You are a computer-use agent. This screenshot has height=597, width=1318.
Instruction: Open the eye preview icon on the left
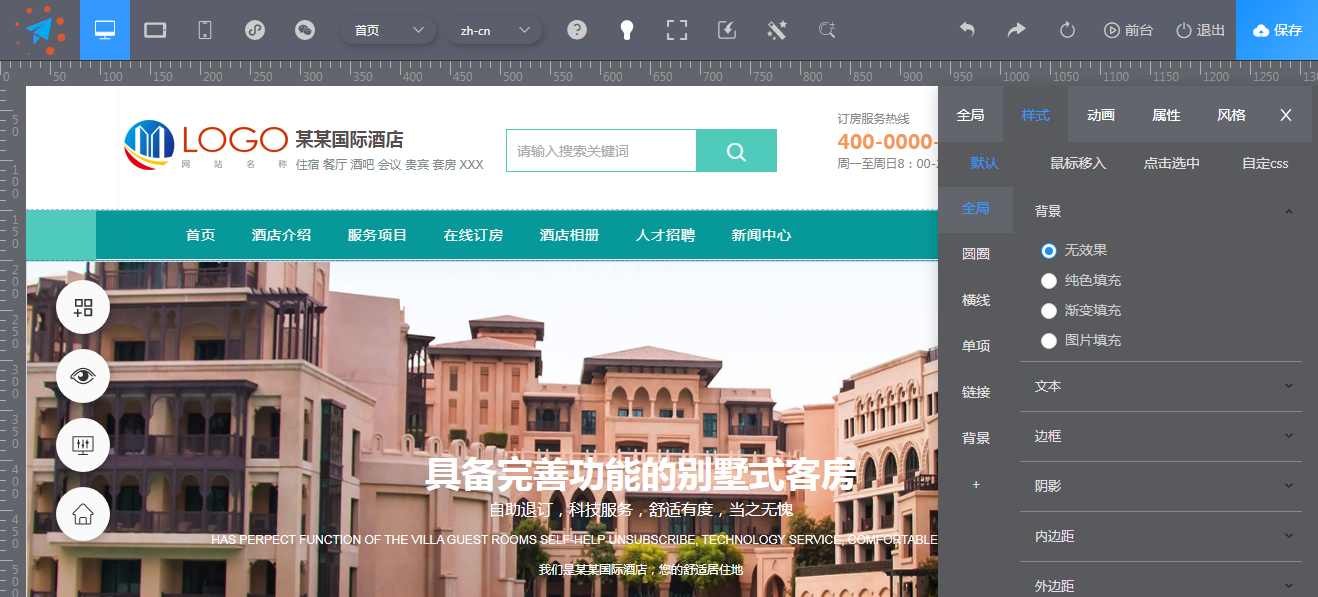click(83, 376)
